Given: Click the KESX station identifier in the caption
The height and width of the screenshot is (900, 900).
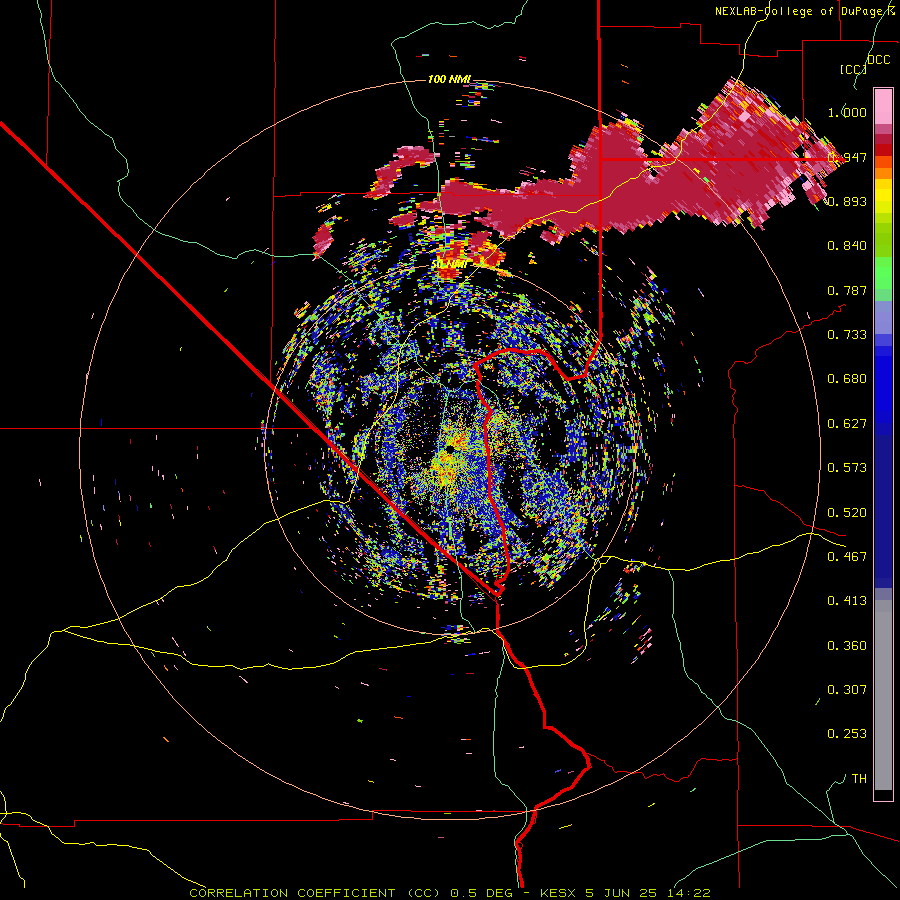Looking at the screenshot, I should pos(560,893).
